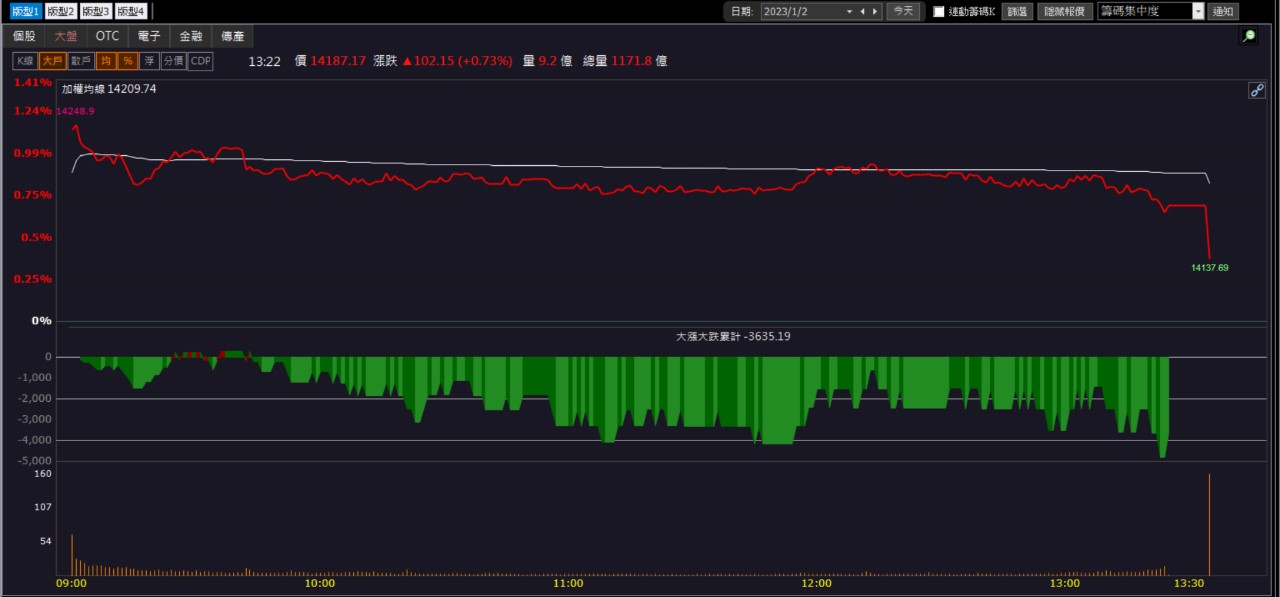Click the 隱藏報價 button
This screenshot has width=1280, height=597.
pos(1065,11)
